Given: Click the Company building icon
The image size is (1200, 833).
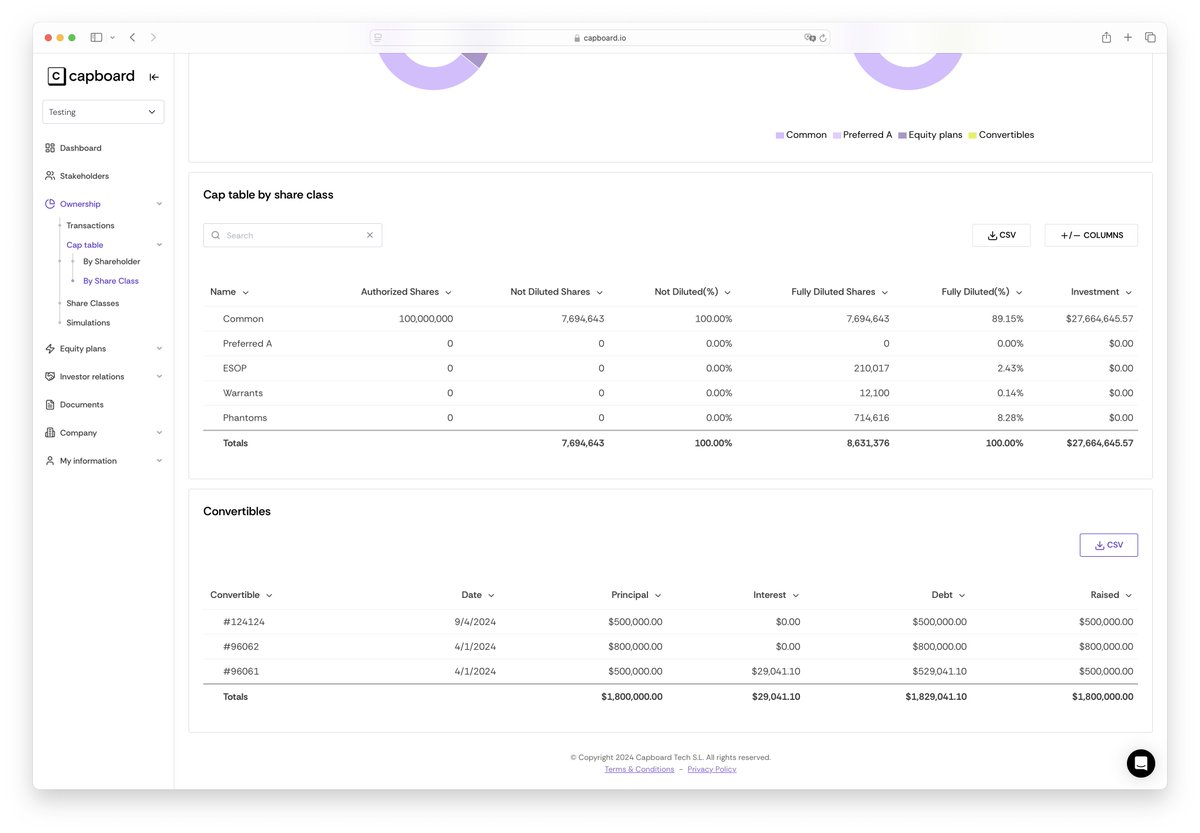Looking at the screenshot, I should (48, 432).
